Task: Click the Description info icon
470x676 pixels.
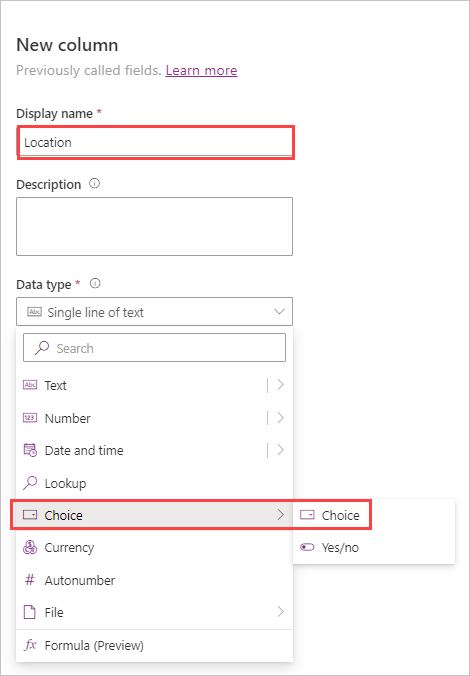Action: [x=94, y=184]
